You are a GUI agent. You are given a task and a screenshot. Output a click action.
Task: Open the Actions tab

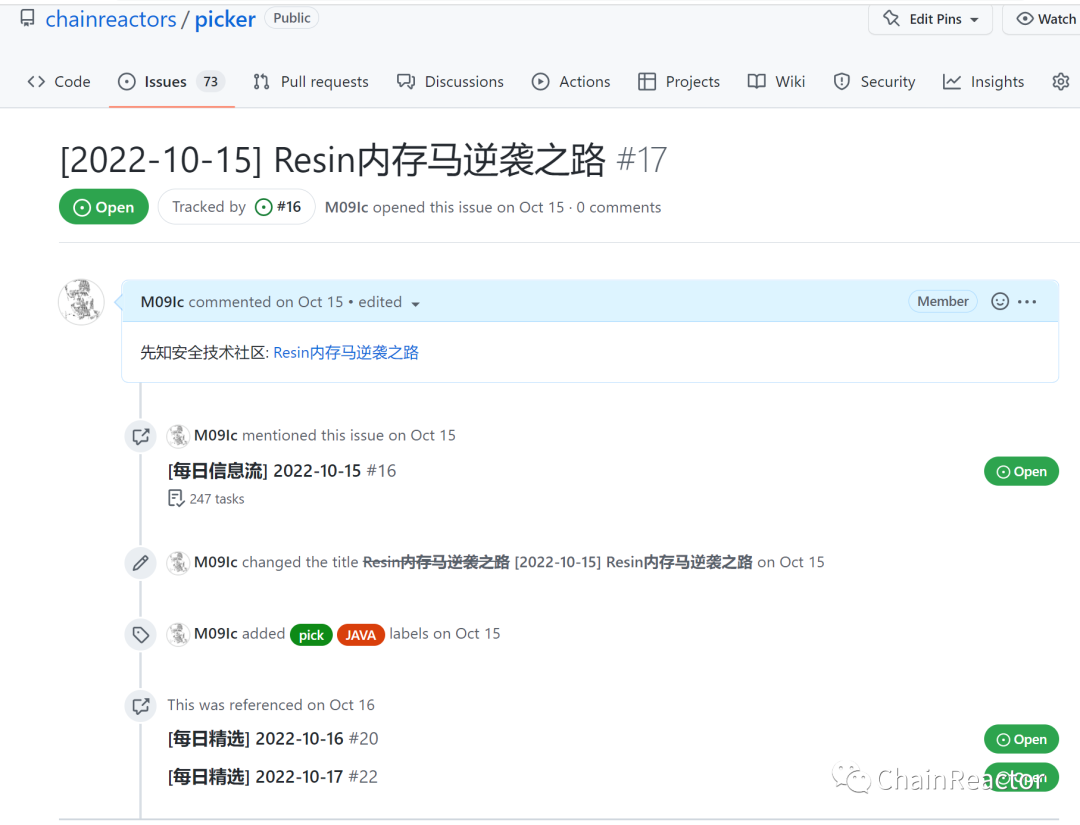pyautogui.click(x=571, y=81)
